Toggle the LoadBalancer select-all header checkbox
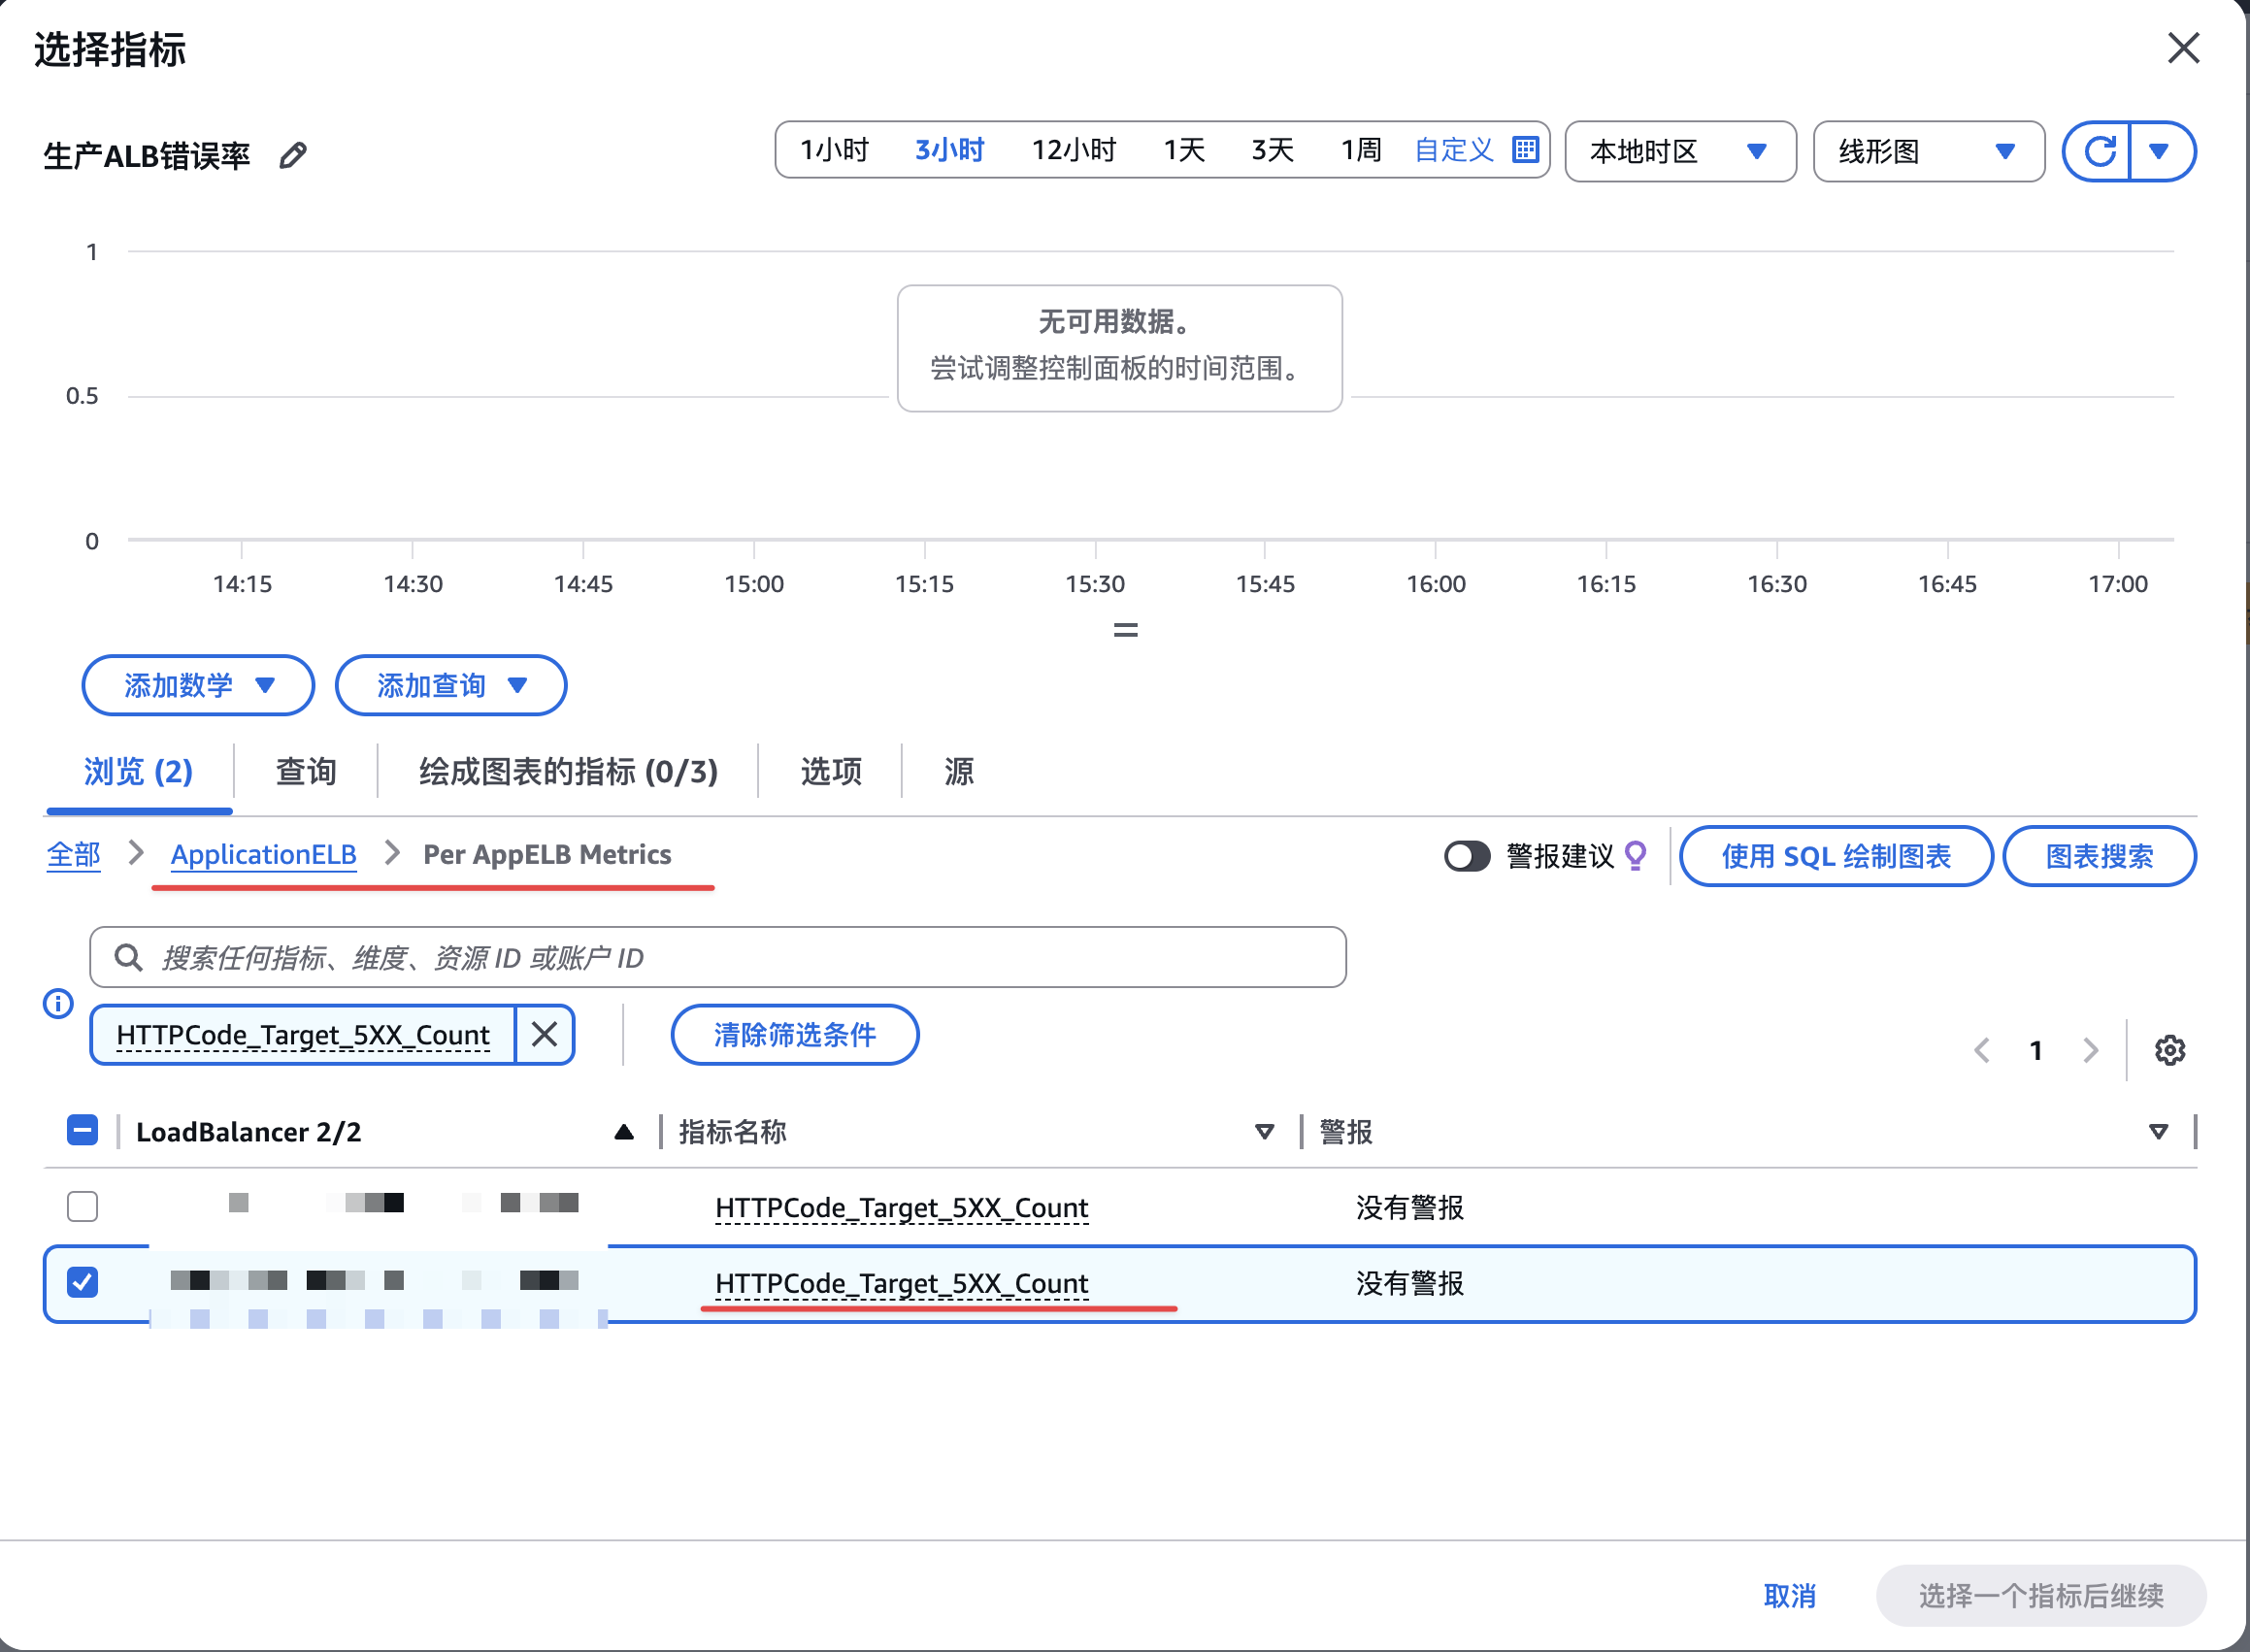 (83, 1131)
